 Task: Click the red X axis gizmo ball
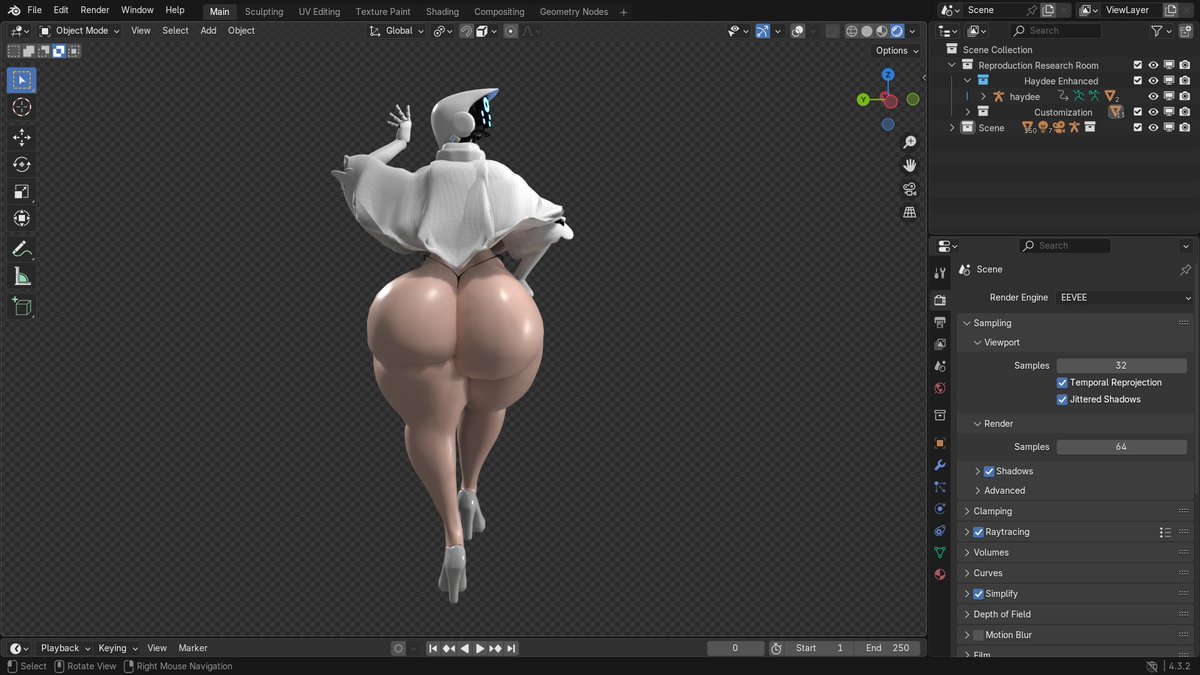tap(890, 101)
